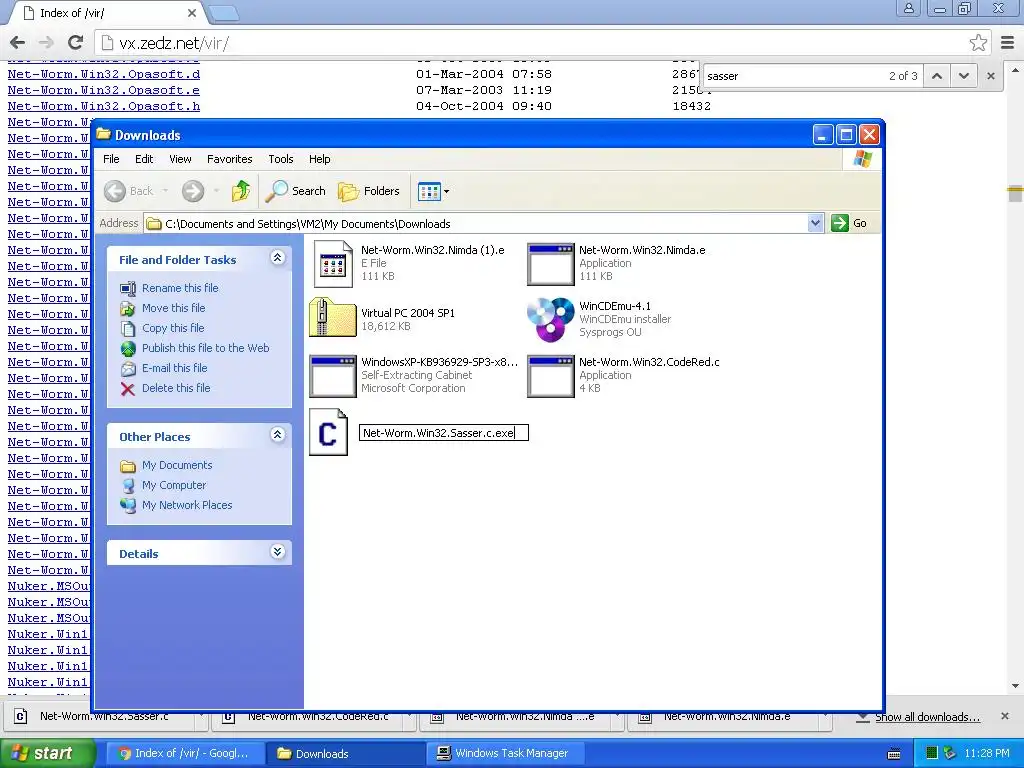Click the Downloads taskbar button
This screenshot has height=768, width=1024.
(x=345, y=753)
